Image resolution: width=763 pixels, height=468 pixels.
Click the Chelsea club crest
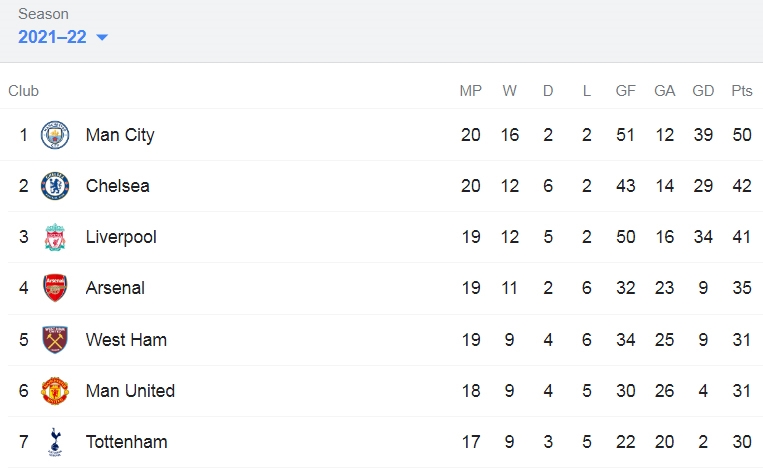pyautogui.click(x=54, y=186)
